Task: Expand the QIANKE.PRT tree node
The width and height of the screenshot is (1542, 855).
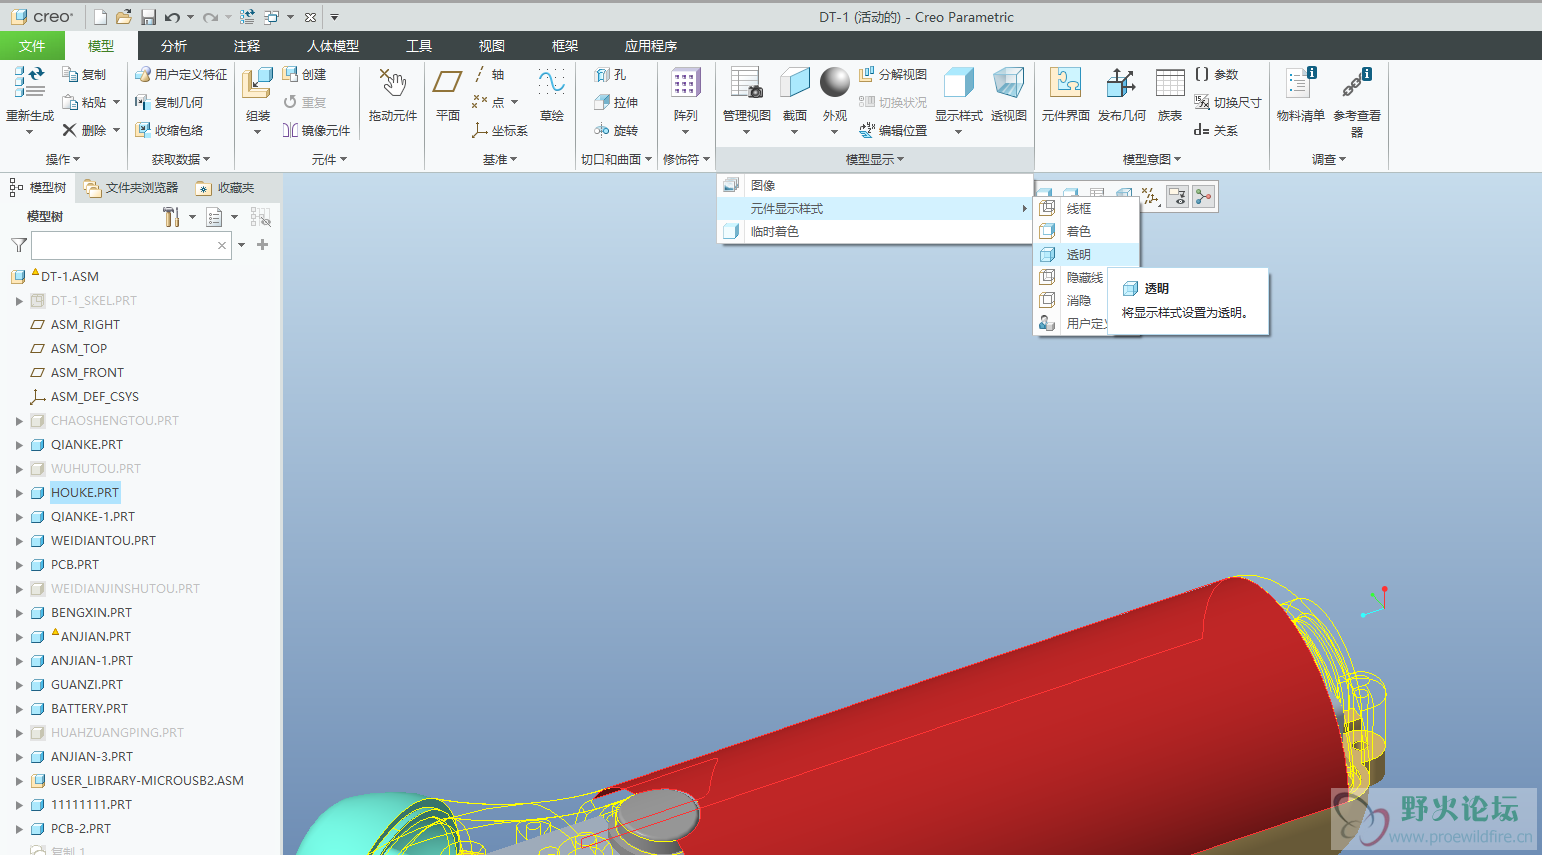Action: coord(19,445)
